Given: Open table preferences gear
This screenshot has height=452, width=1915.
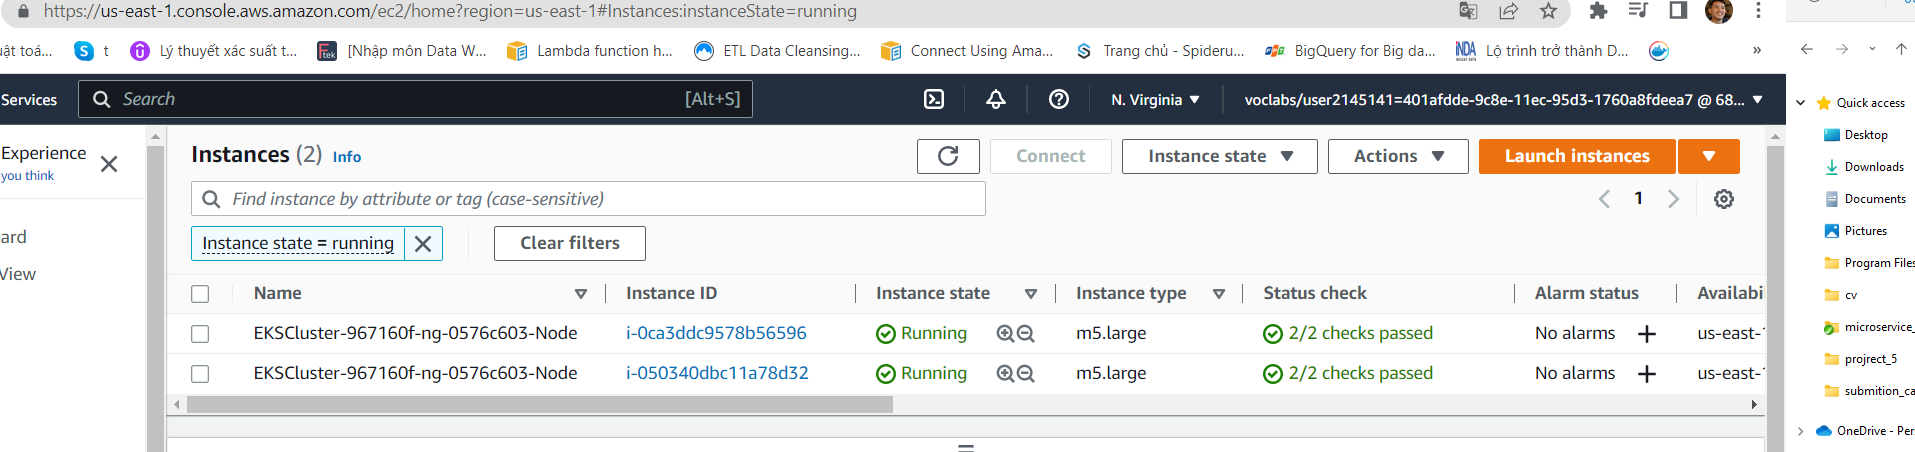Looking at the screenshot, I should (1724, 199).
